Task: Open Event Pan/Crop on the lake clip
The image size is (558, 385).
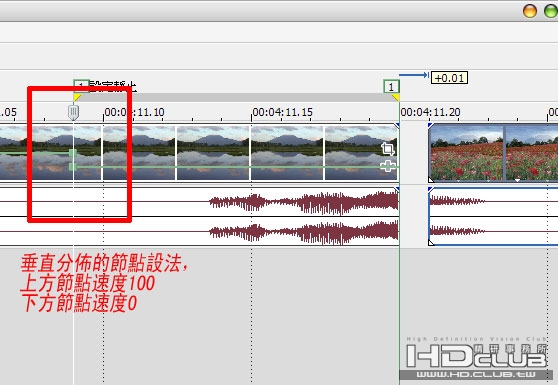Action: point(388,149)
